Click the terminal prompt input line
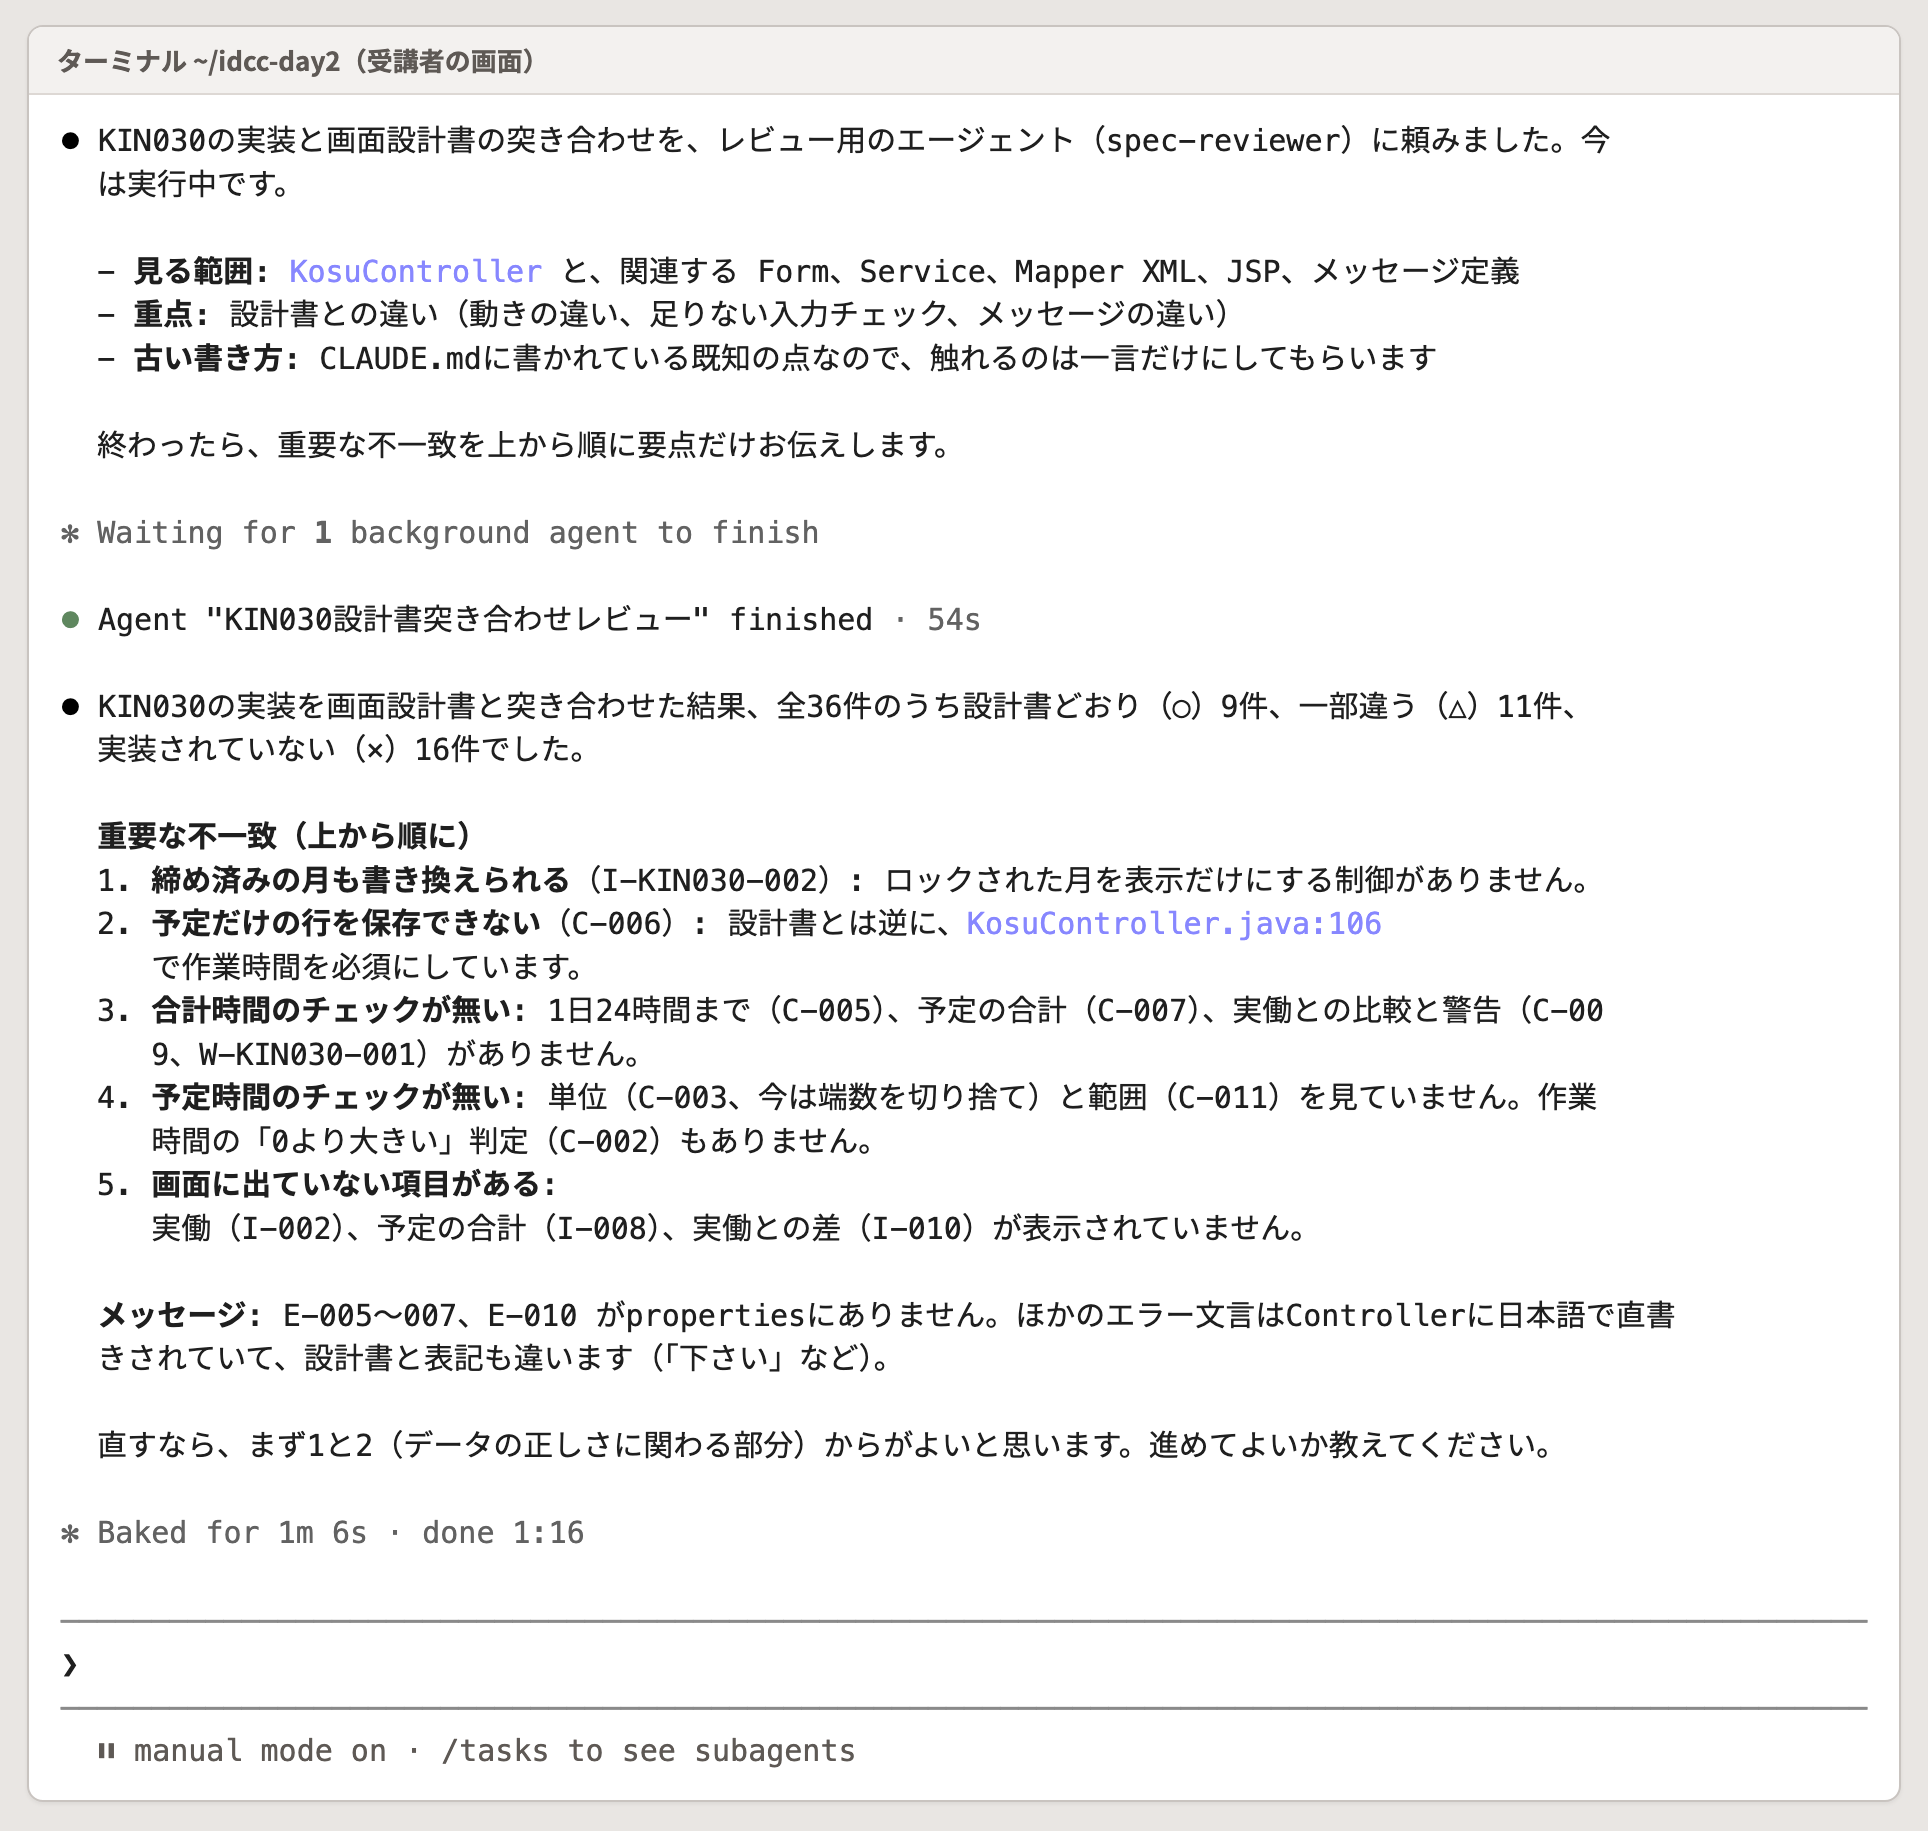This screenshot has width=1928, height=1831. 964,1664
